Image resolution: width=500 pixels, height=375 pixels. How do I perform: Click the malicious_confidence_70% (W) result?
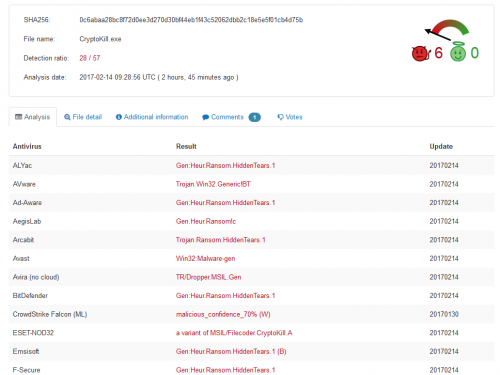coord(223,314)
